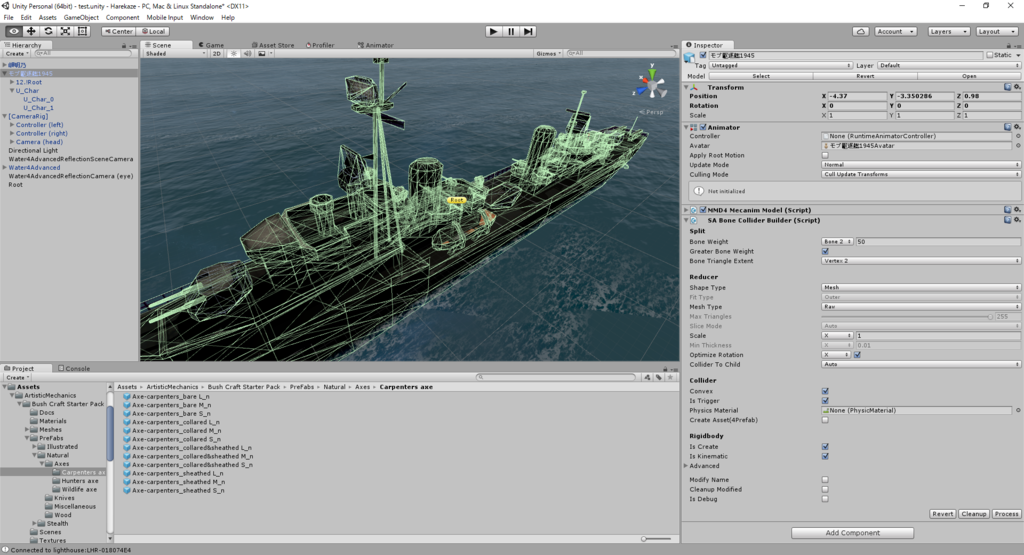This screenshot has height=555, width=1024.
Task: Collapse the [CameraRig] hierarchy item
Action: [5, 116]
